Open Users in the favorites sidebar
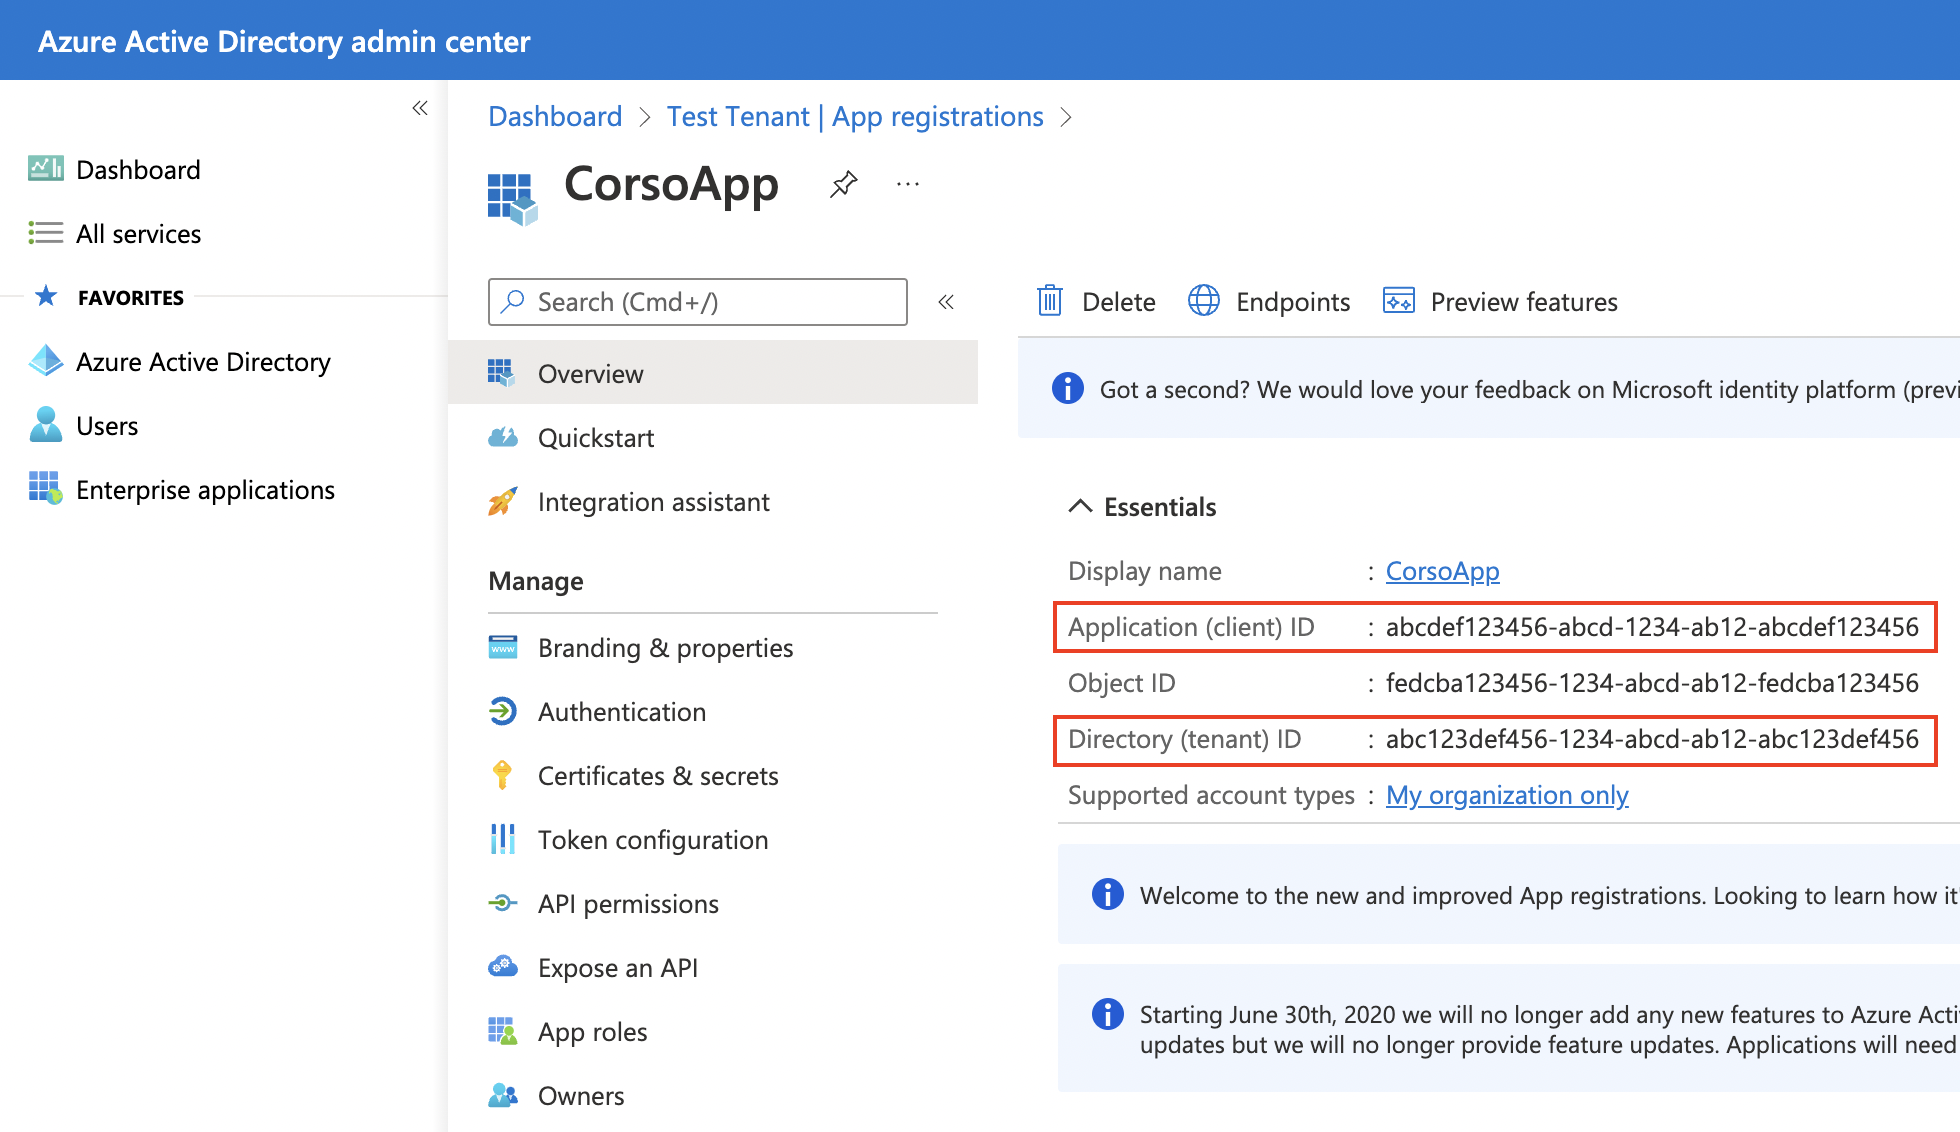 click(x=107, y=426)
